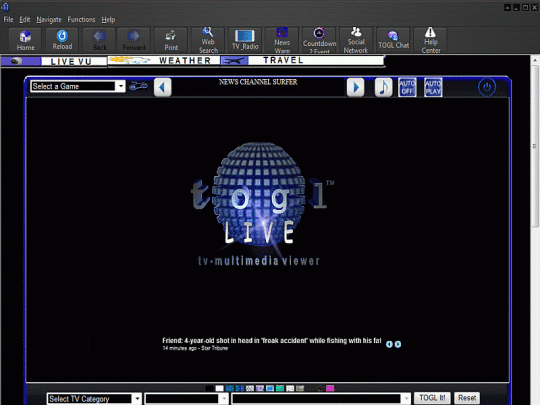
Task: Open Web Search tool
Action: pos(208,40)
